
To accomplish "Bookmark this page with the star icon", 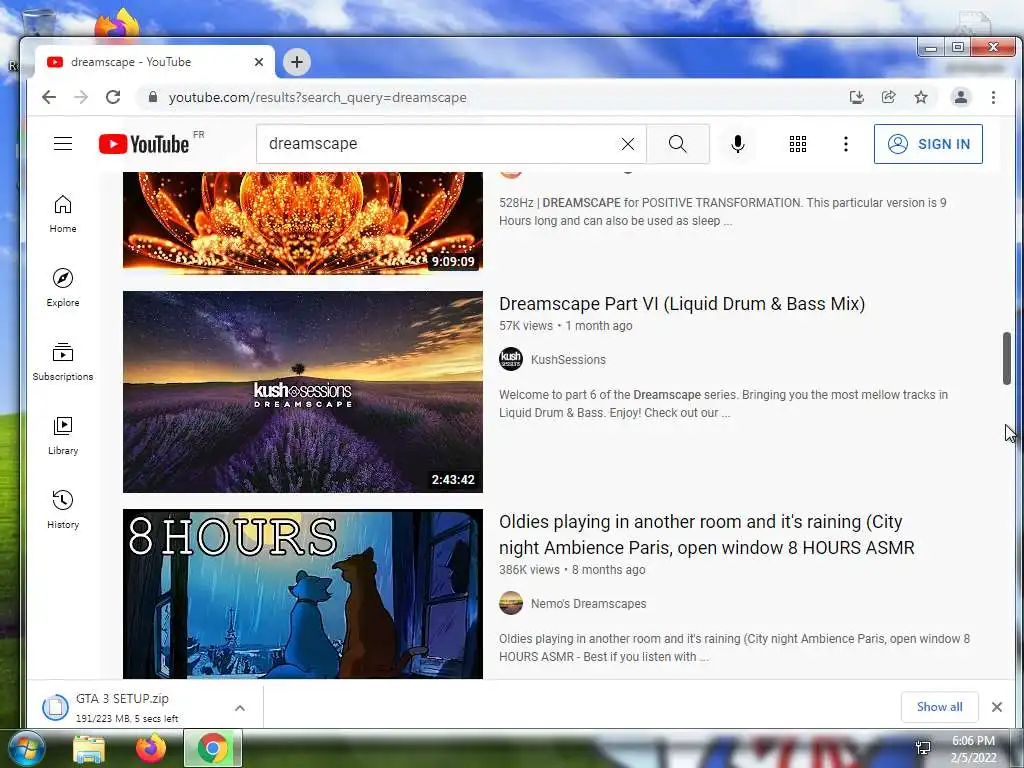I will coord(921,97).
